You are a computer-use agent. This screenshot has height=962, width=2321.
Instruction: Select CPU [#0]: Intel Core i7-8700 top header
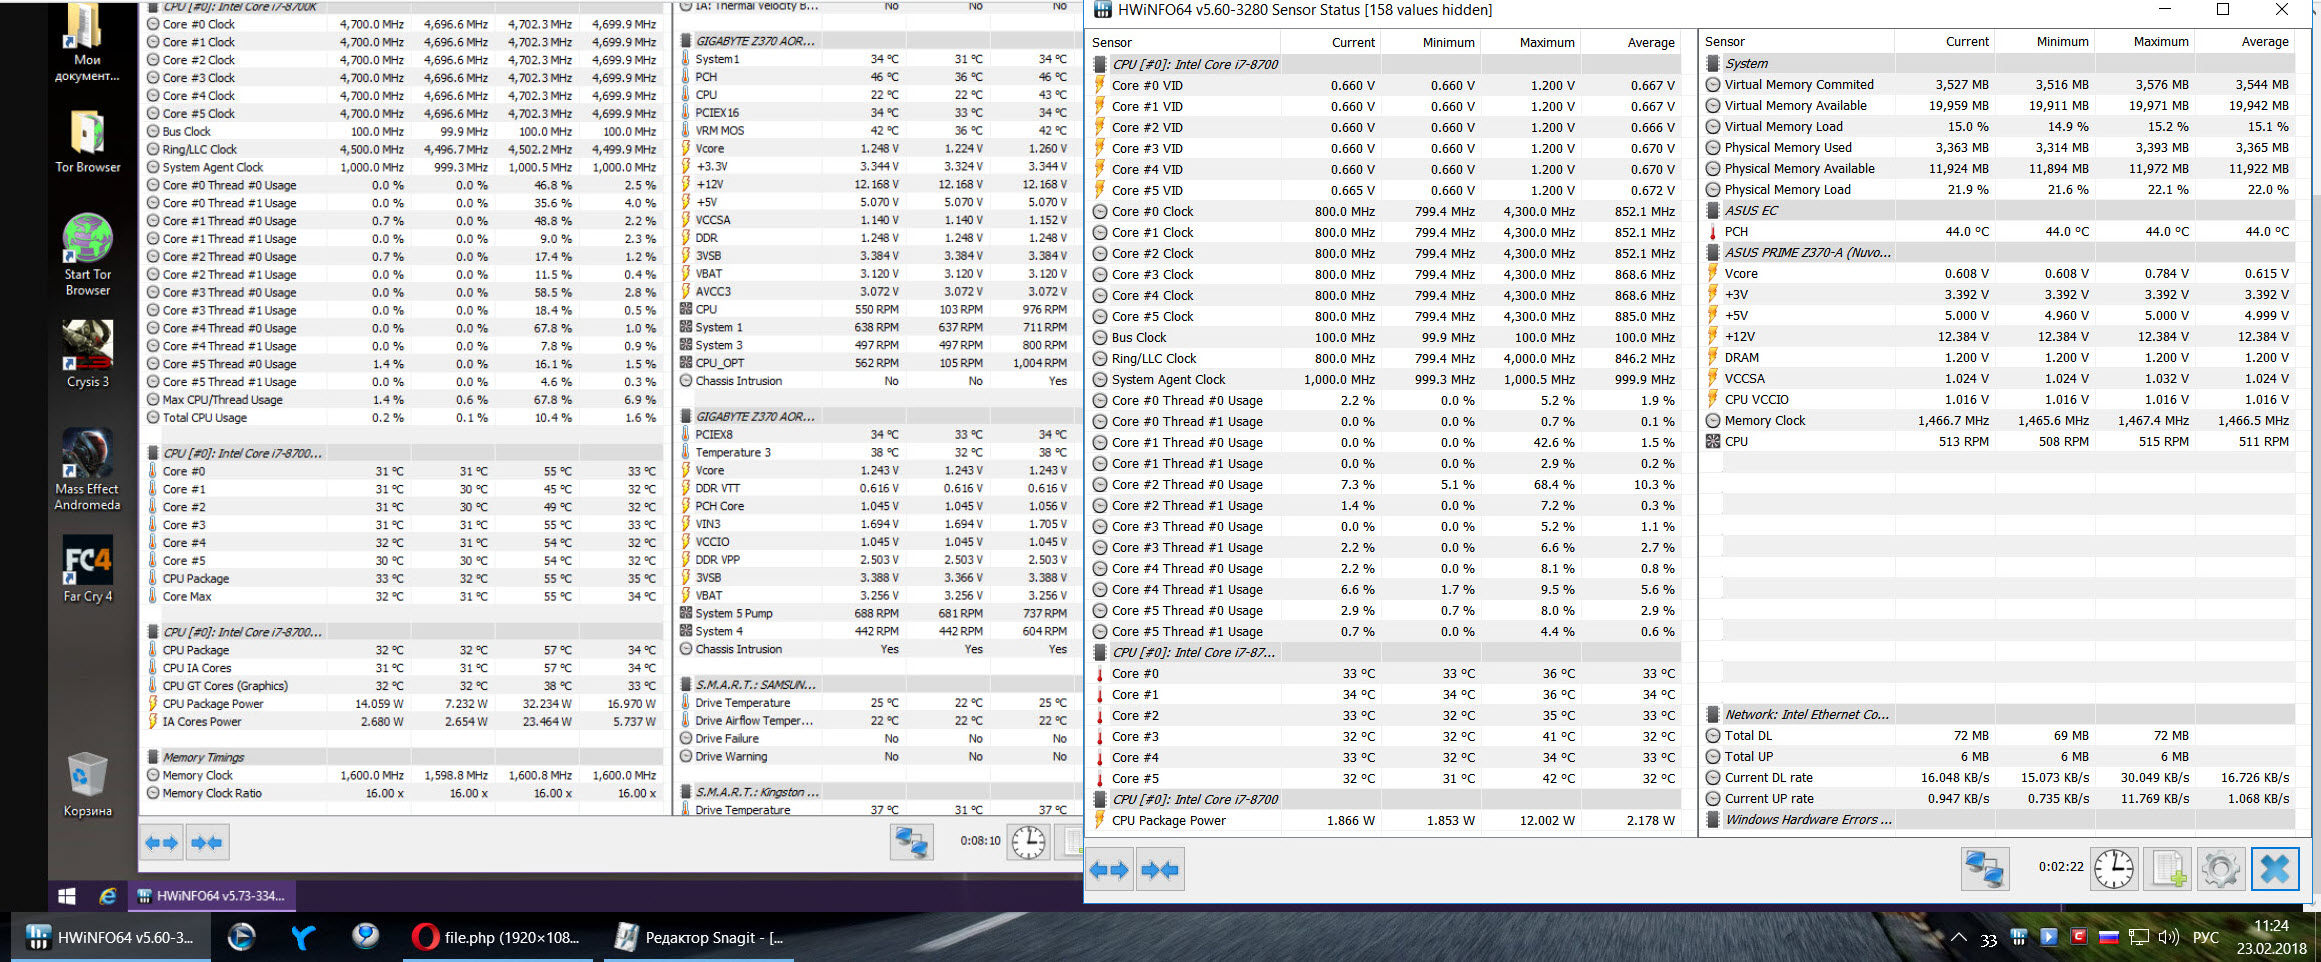click(x=1386, y=64)
